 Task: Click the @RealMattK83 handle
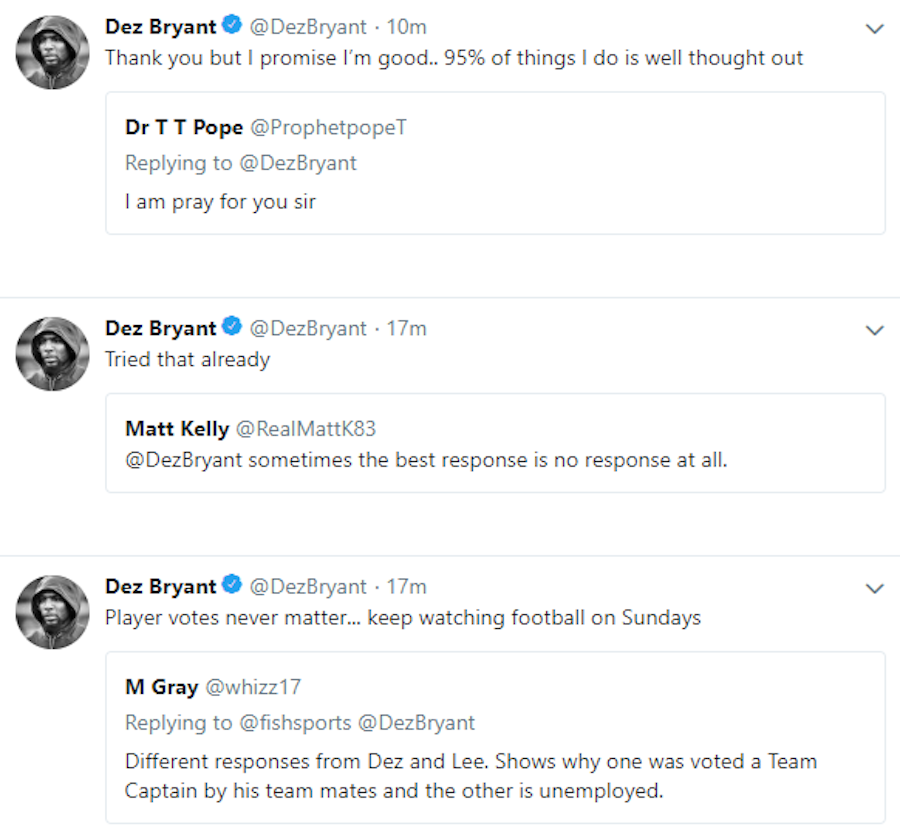(x=306, y=428)
